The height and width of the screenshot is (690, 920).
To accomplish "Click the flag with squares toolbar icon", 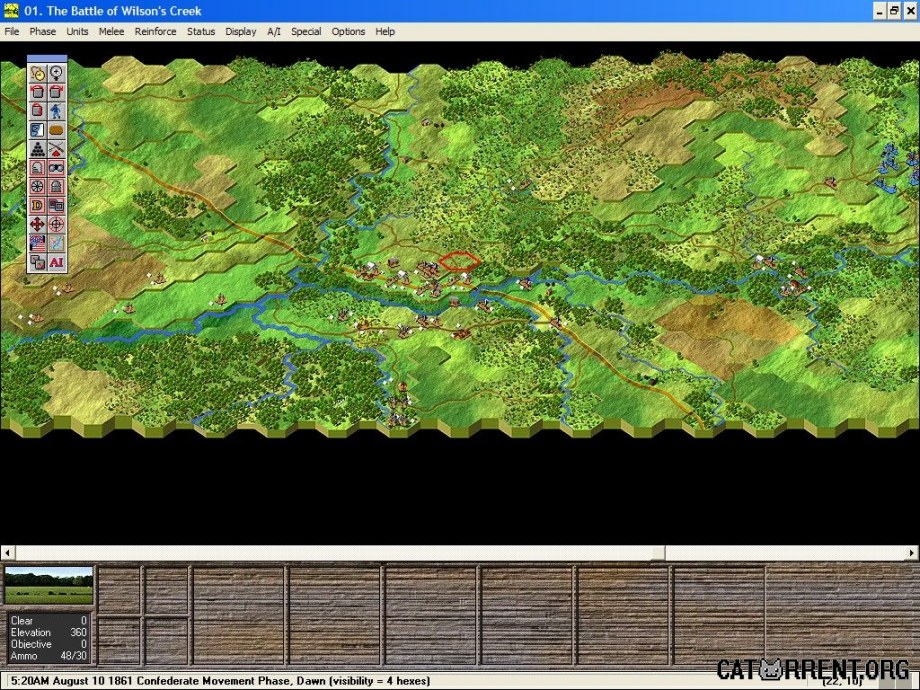I will (x=56, y=205).
